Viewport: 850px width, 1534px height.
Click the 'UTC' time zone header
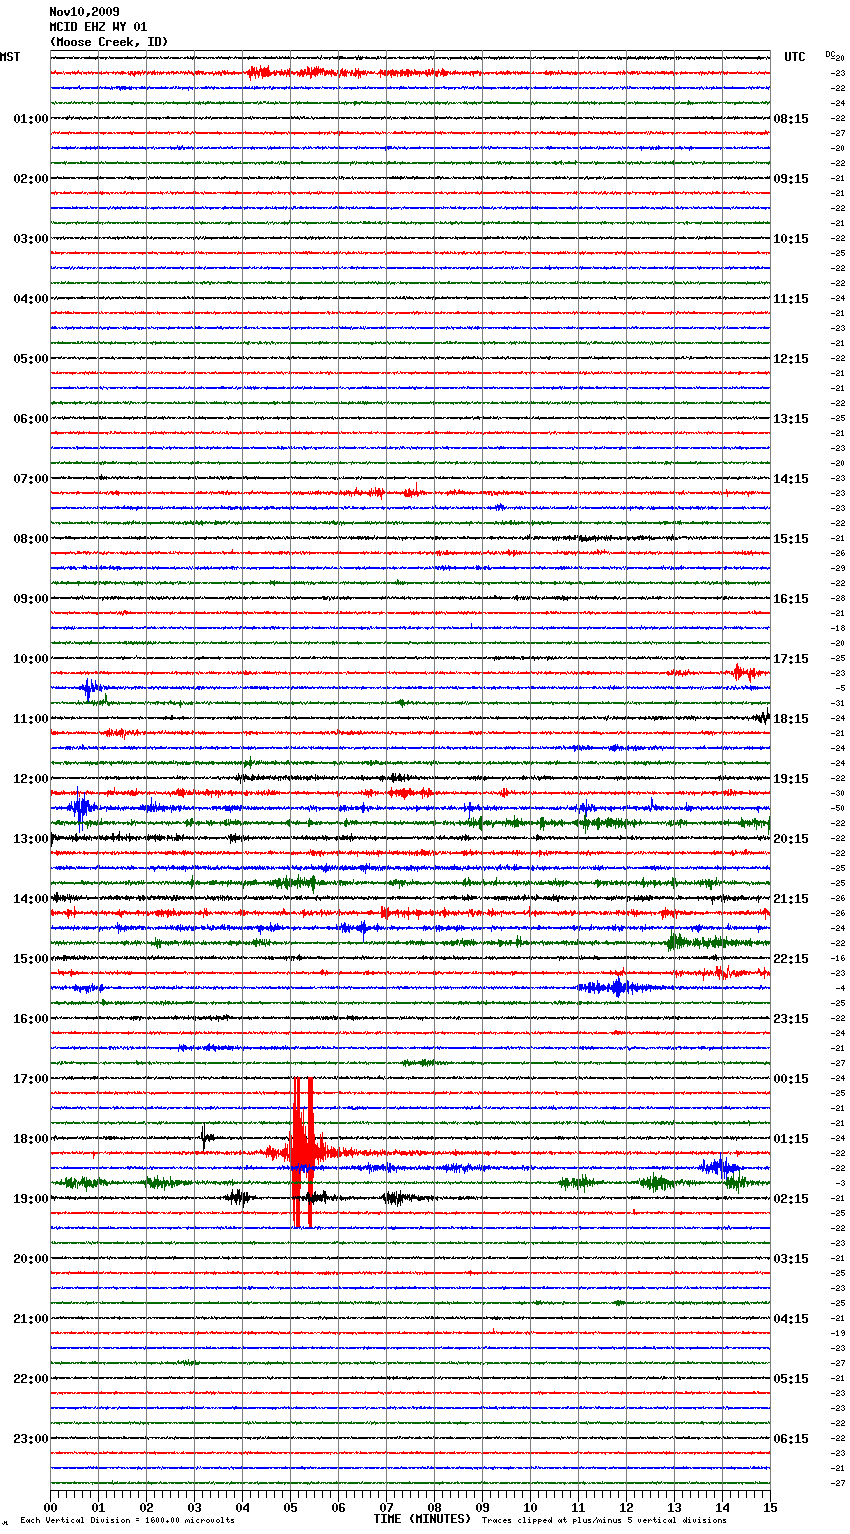pyautogui.click(x=794, y=57)
